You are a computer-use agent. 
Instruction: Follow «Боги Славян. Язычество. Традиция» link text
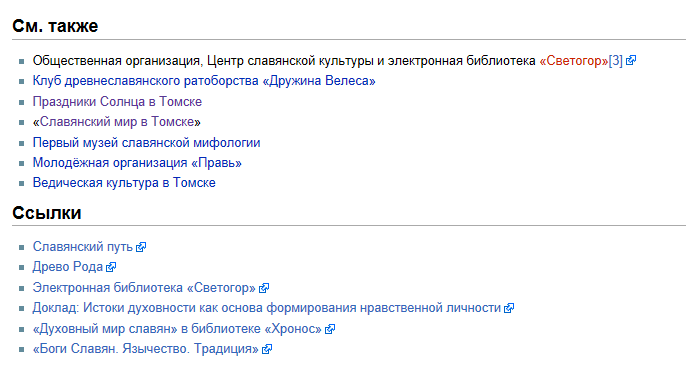tap(146, 349)
